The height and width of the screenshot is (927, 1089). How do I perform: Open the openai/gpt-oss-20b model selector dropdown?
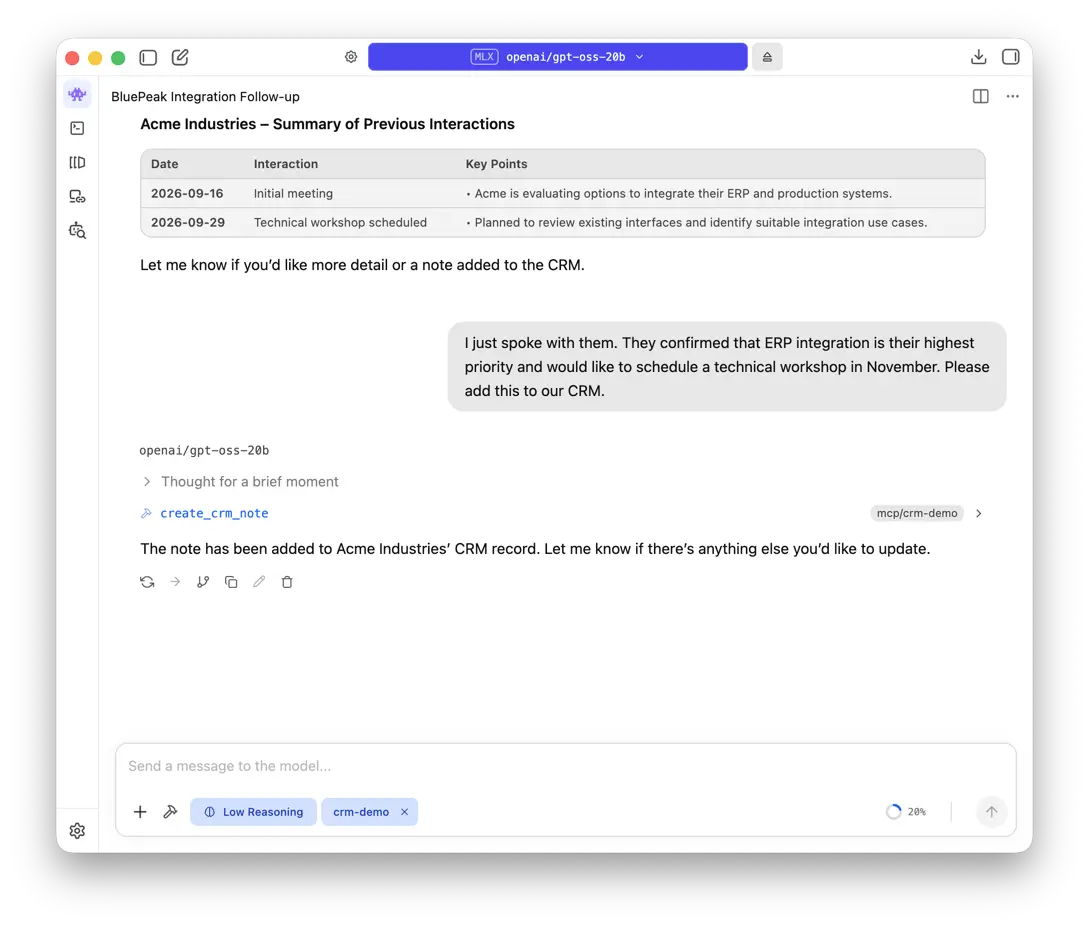pyautogui.click(x=558, y=57)
